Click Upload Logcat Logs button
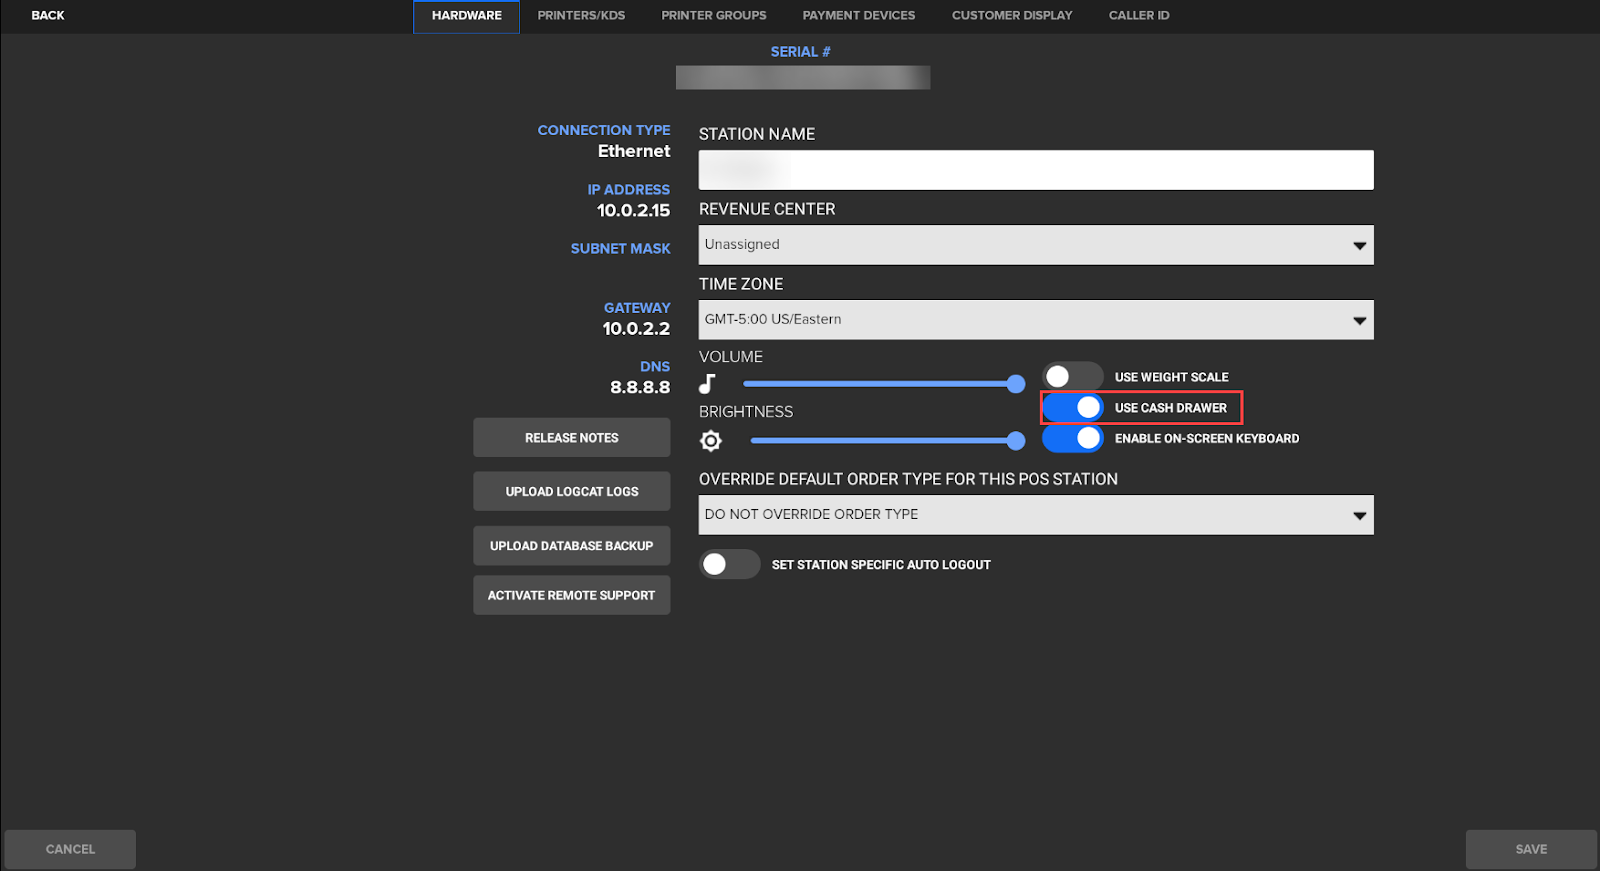 click(x=571, y=492)
